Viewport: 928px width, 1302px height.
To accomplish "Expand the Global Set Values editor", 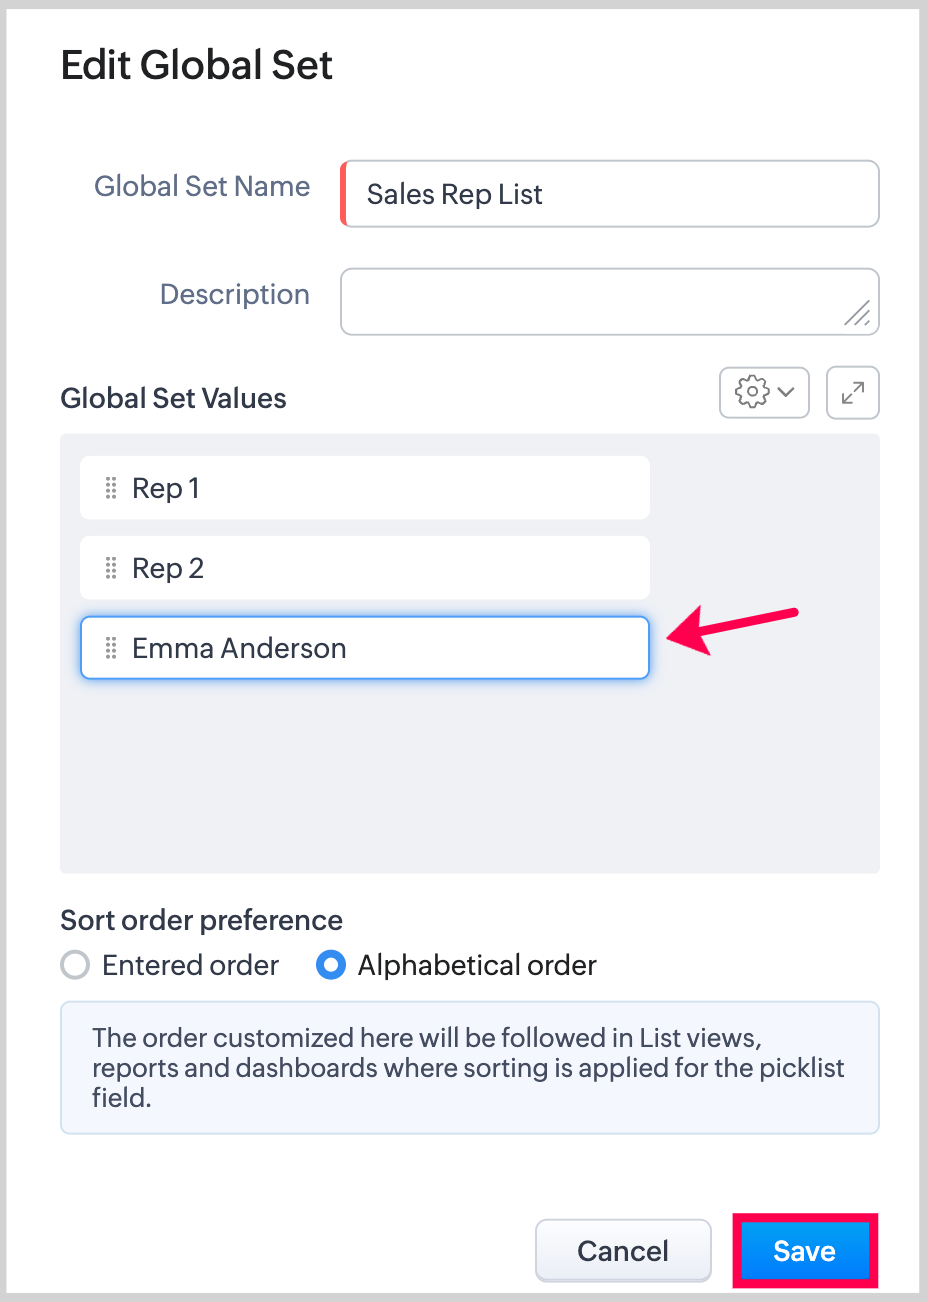I will coord(853,392).
